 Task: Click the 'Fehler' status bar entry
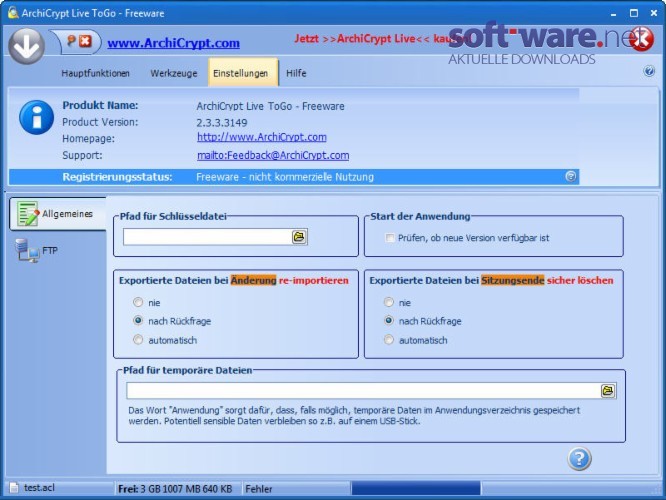(259, 489)
